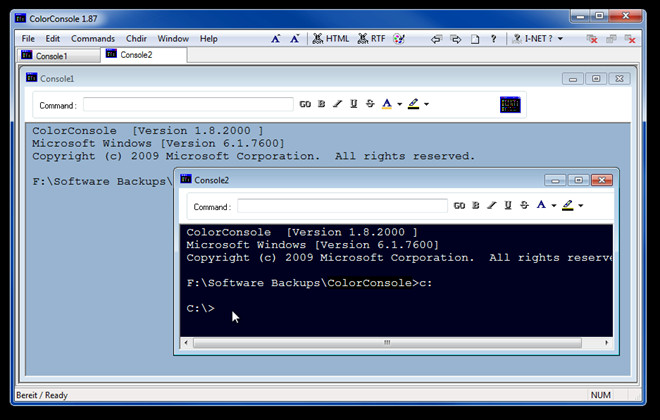The width and height of the screenshot is (660, 420).
Task: Apply font color in Console2 toolbar
Action: pos(541,205)
